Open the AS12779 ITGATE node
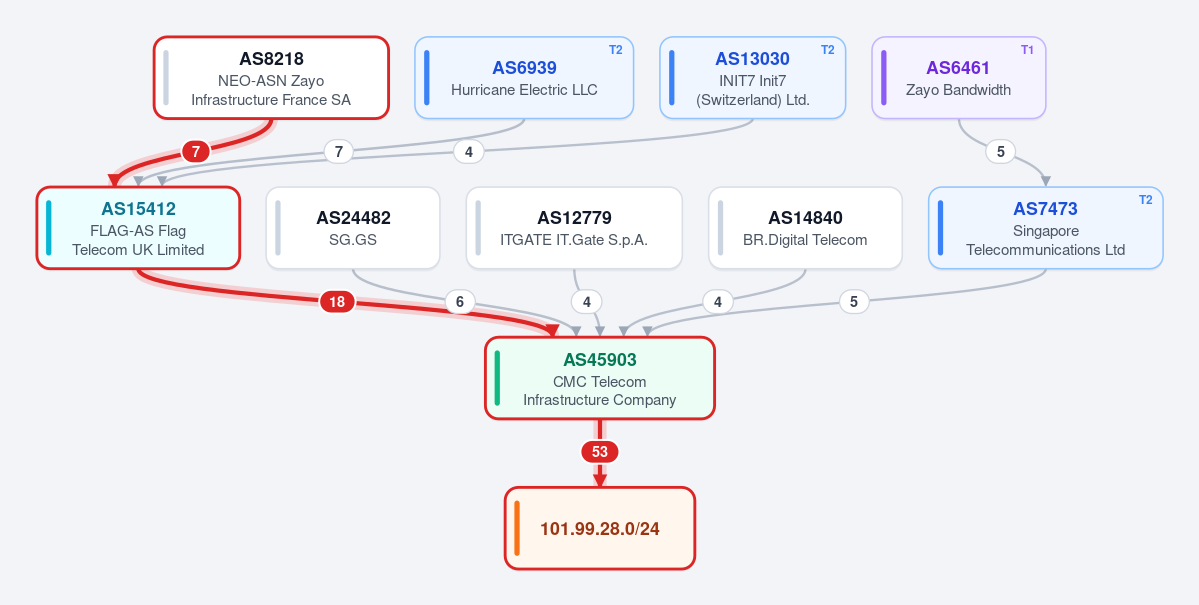 (x=574, y=228)
